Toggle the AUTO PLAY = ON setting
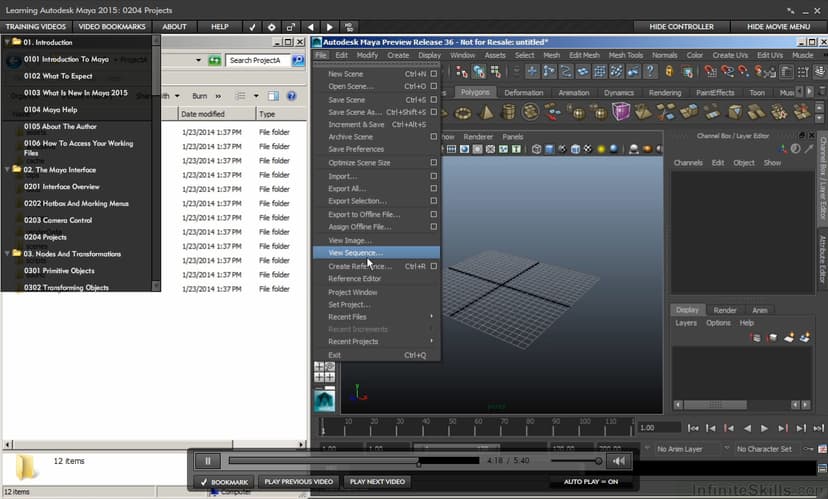Screen dimensions: 828x499 coord(590,482)
